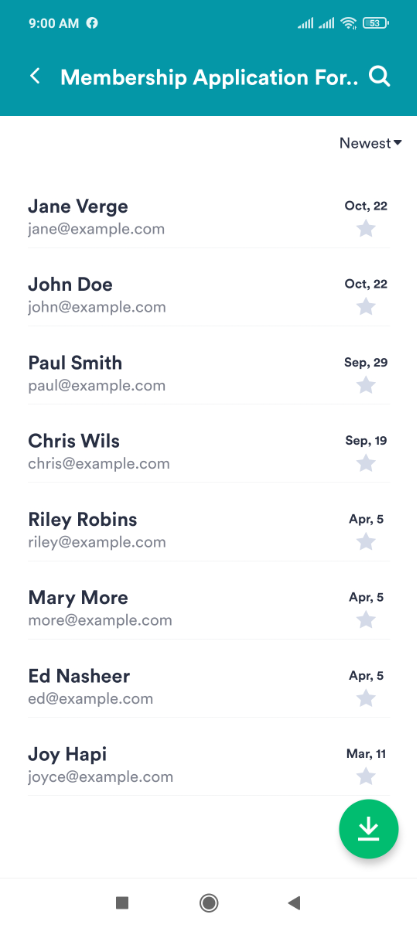Screen dimensions: 417x928
Task: Tap Android back triangle button
Action: (x=294, y=903)
